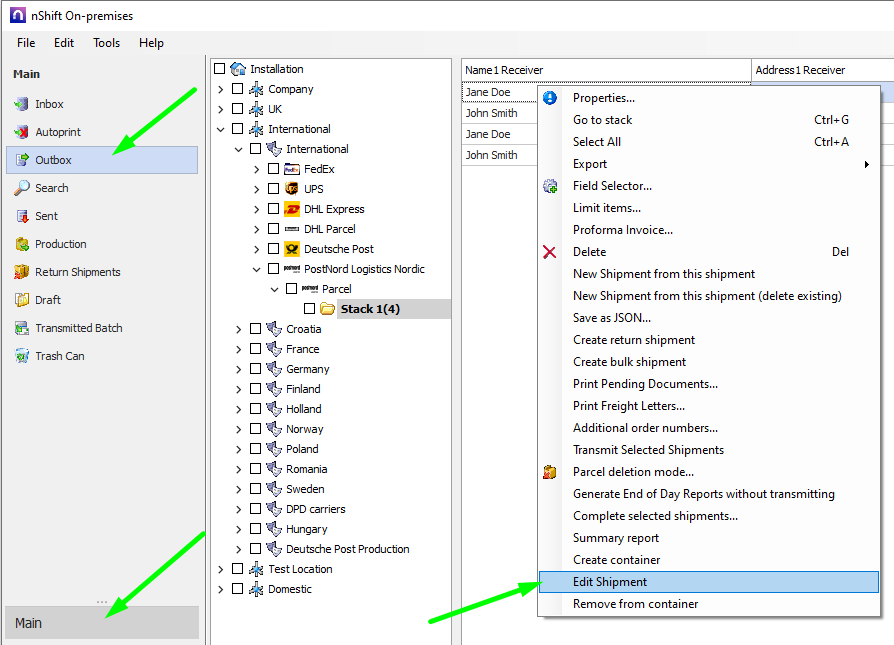This screenshot has height=645, width=894.
Task: Click the Deutsche Post horn icon
Action: tap(291, 249)
